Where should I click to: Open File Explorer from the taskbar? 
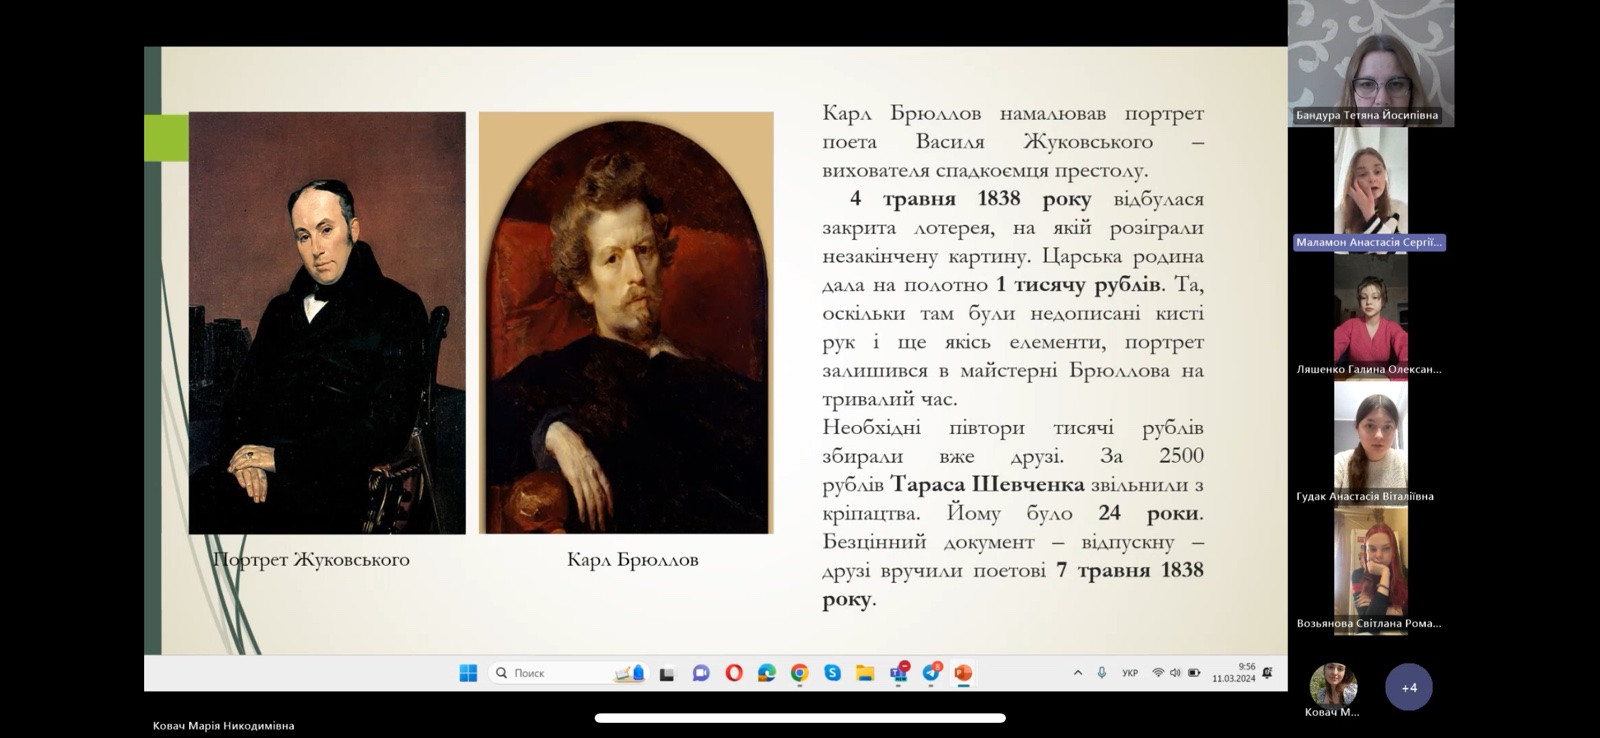click(x=865, y=673)
